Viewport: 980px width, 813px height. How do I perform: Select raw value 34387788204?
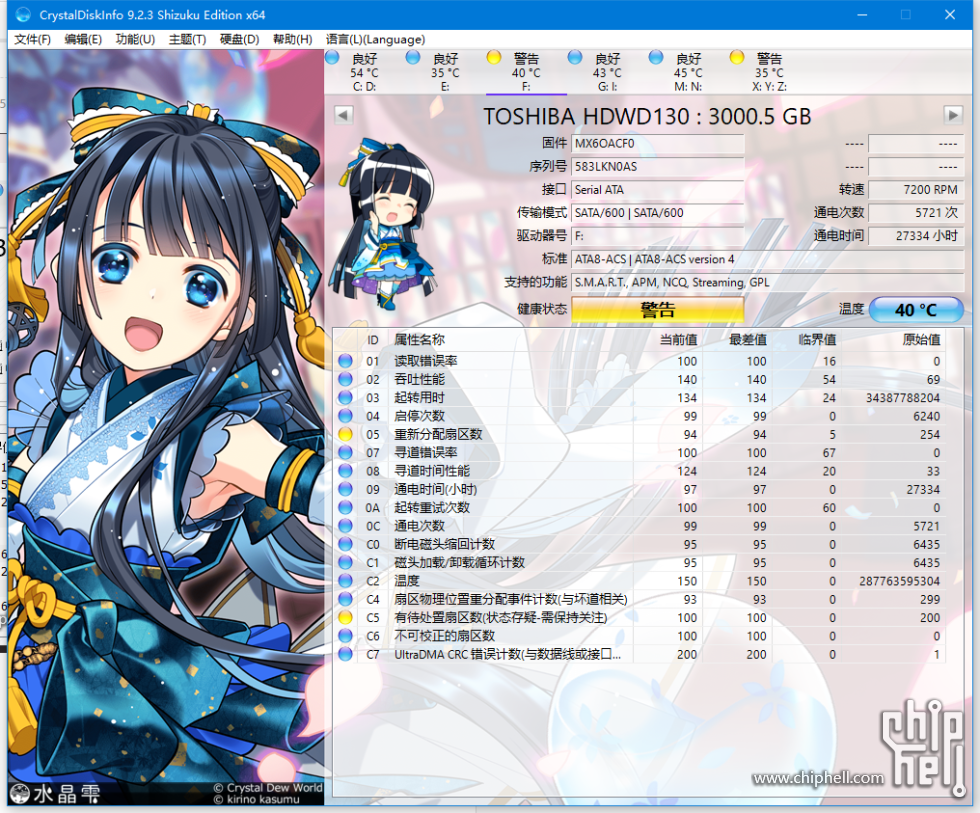point(902,397)
